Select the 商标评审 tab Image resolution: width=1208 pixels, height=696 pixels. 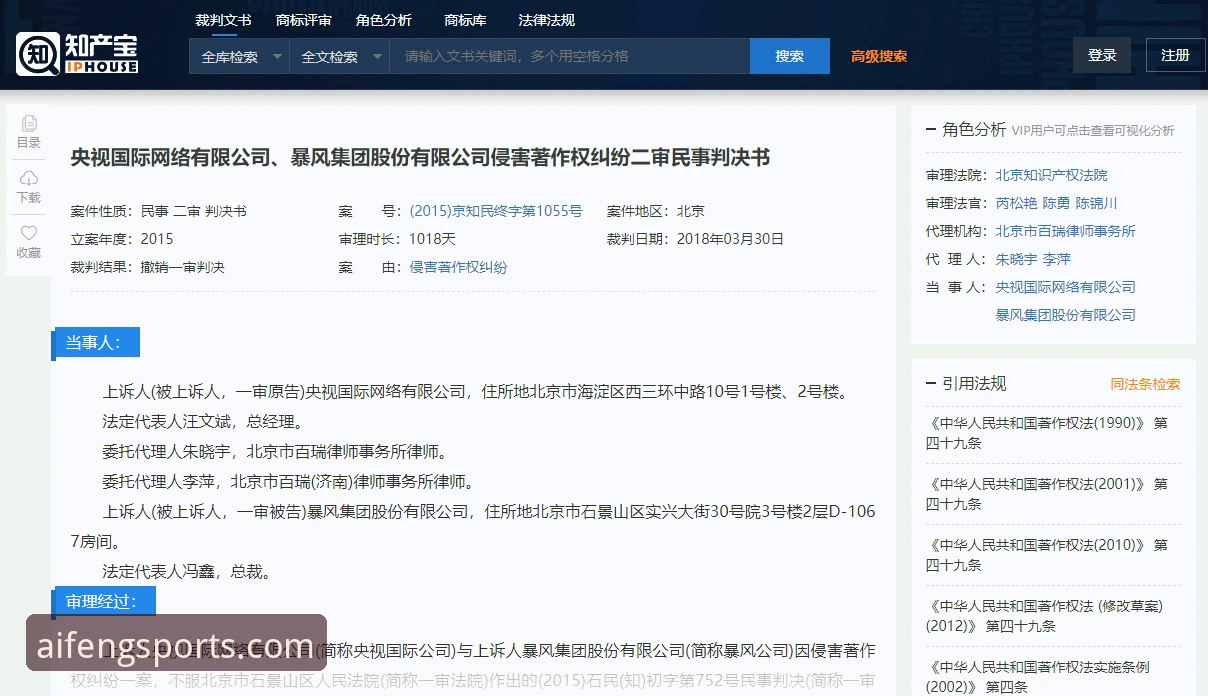(303, 20)
